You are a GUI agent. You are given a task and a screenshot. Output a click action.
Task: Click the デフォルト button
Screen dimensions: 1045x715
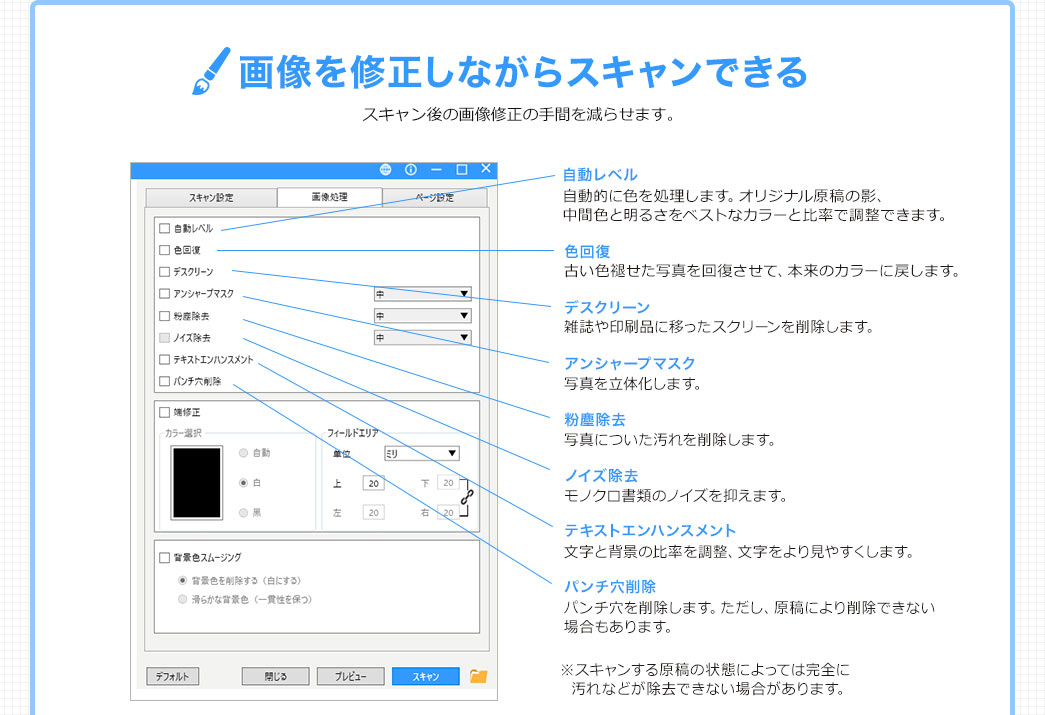tap(173, 676)
